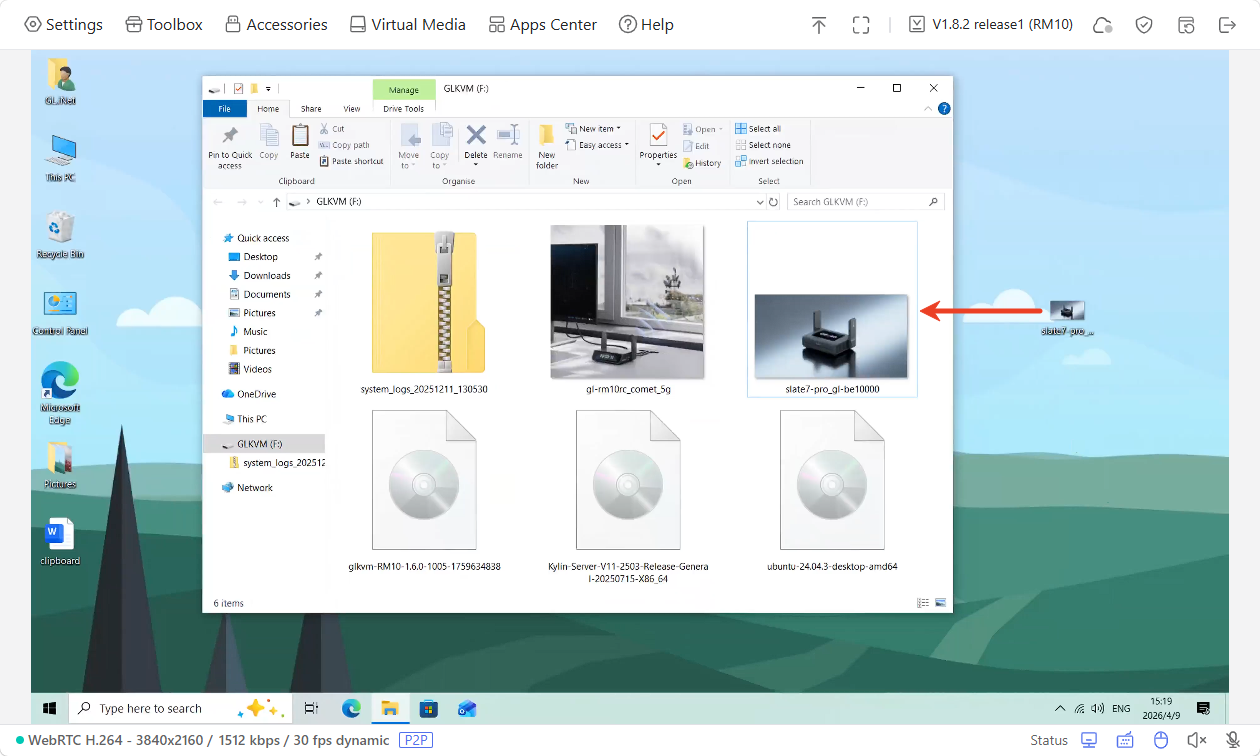
Task: Switch to details view using the layout toggle
Action: [922, 602]
